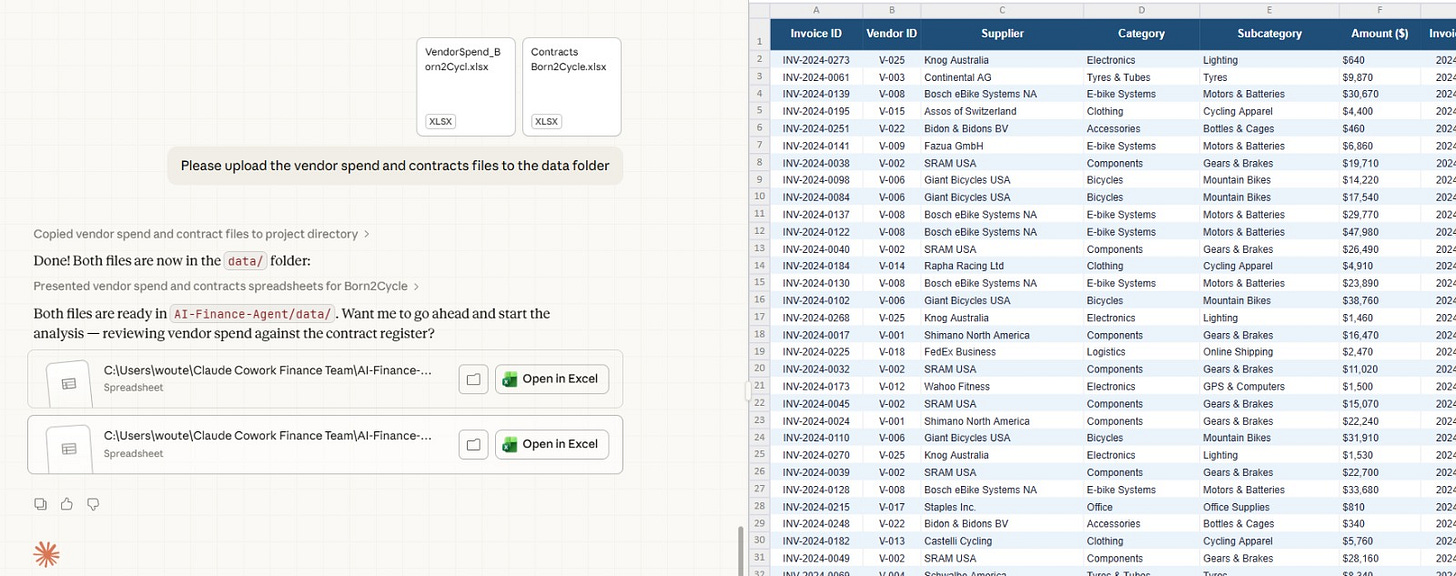Click the user message about uploading files
The image size is (1456, 576).
[x=395, y=166]
